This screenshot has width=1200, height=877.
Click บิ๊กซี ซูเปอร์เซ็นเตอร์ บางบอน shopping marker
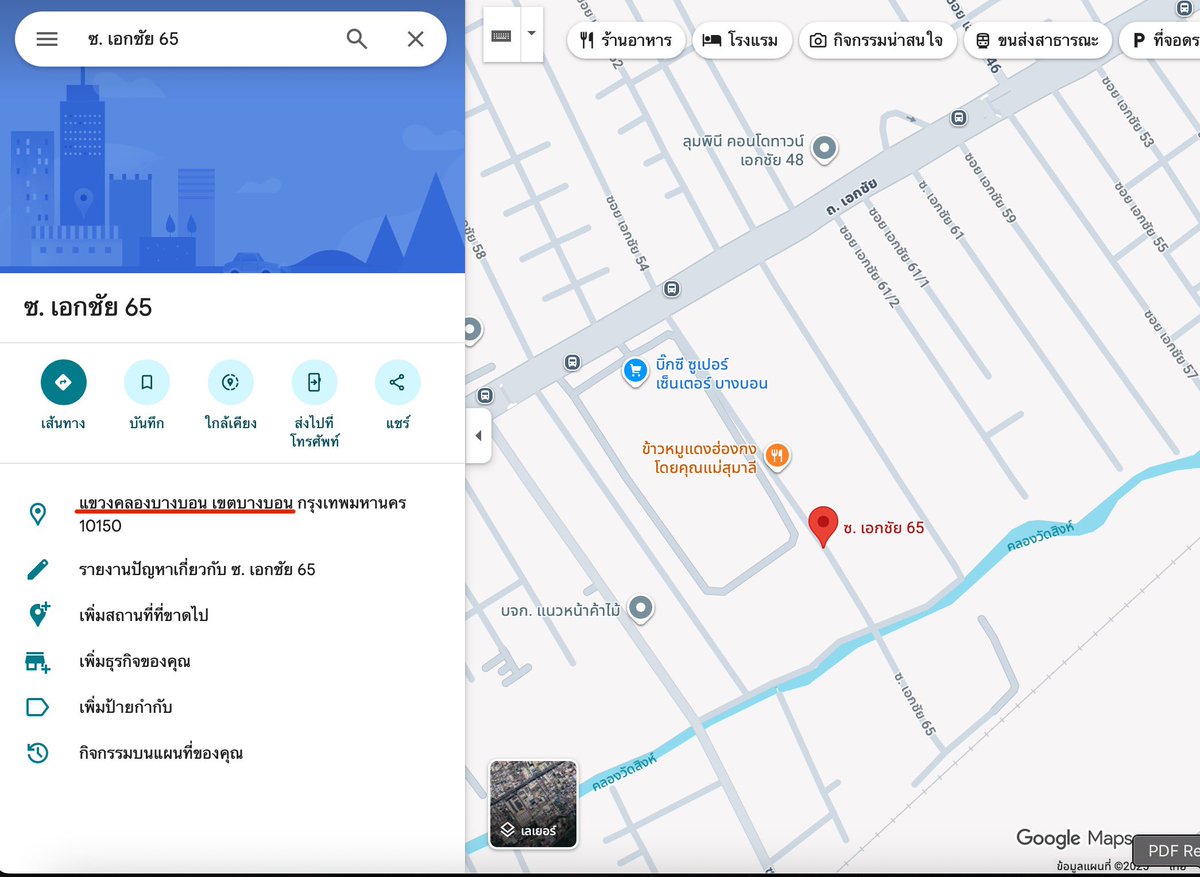635,372
